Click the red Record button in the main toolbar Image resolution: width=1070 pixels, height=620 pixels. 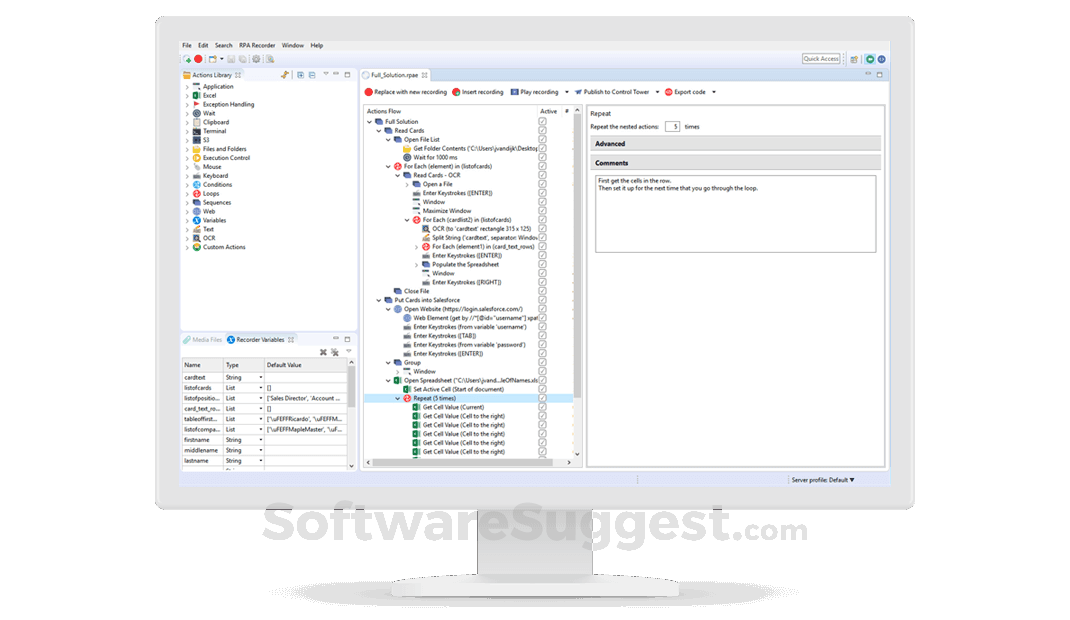(199, 59)
